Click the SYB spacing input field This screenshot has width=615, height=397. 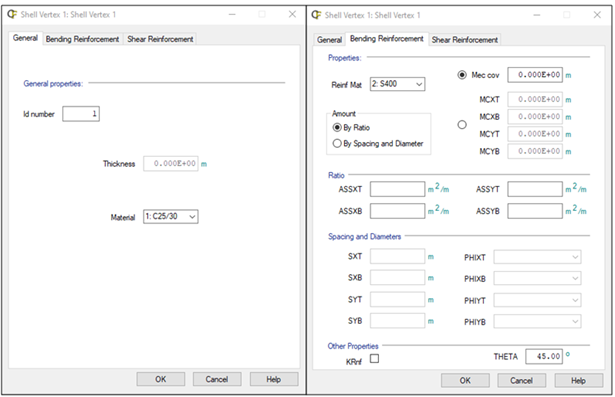coord(397,321)
